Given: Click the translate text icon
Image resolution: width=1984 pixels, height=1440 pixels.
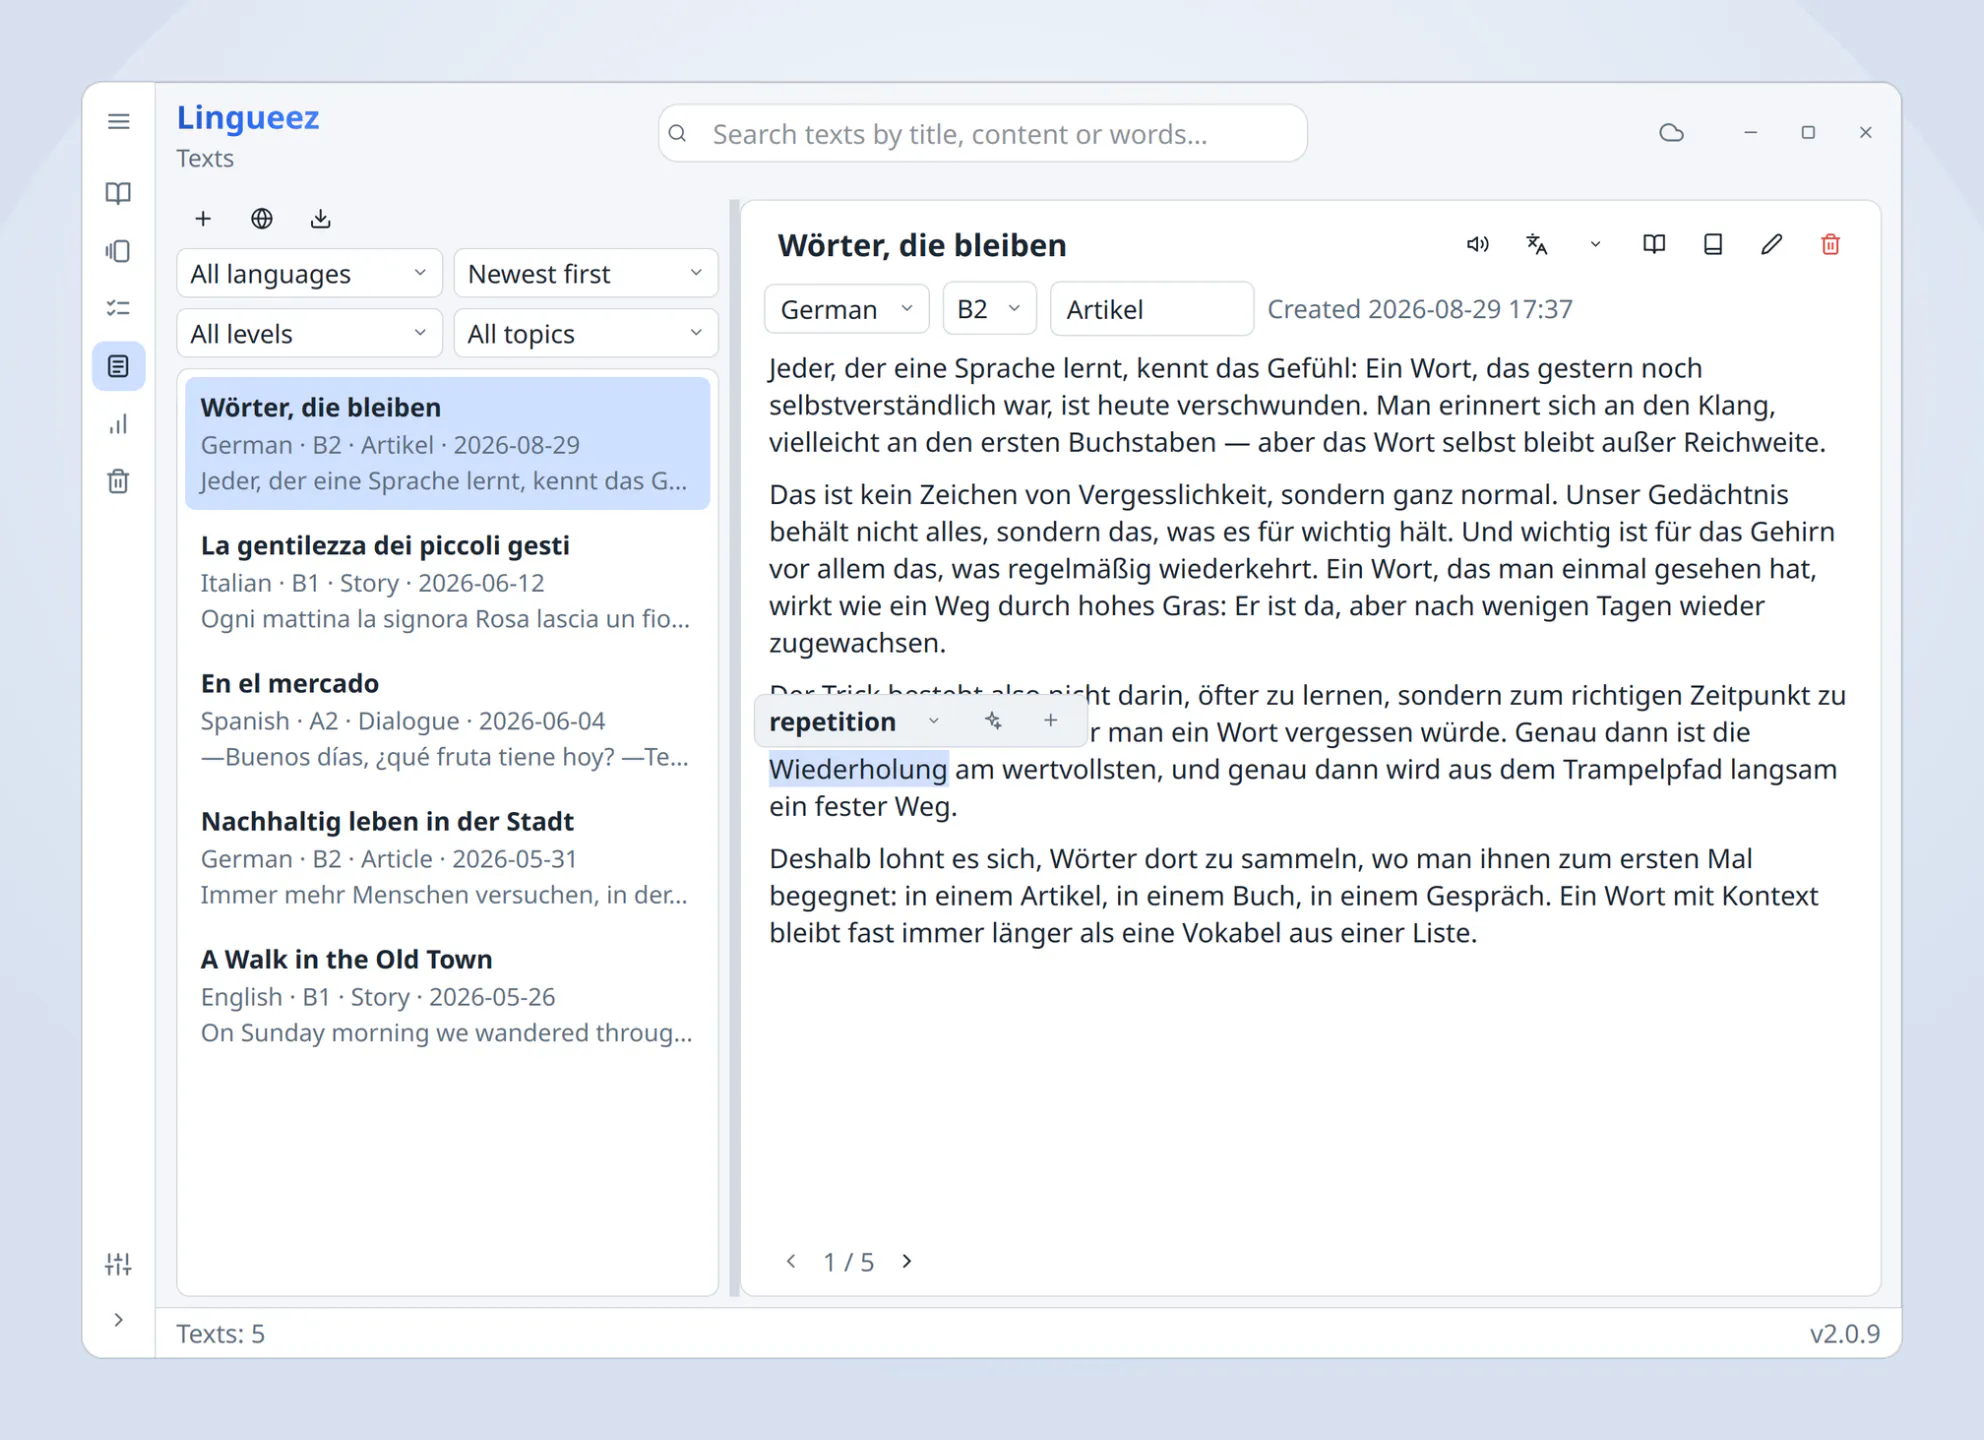Looking at the screenshot, I should tap(1537, 245).
